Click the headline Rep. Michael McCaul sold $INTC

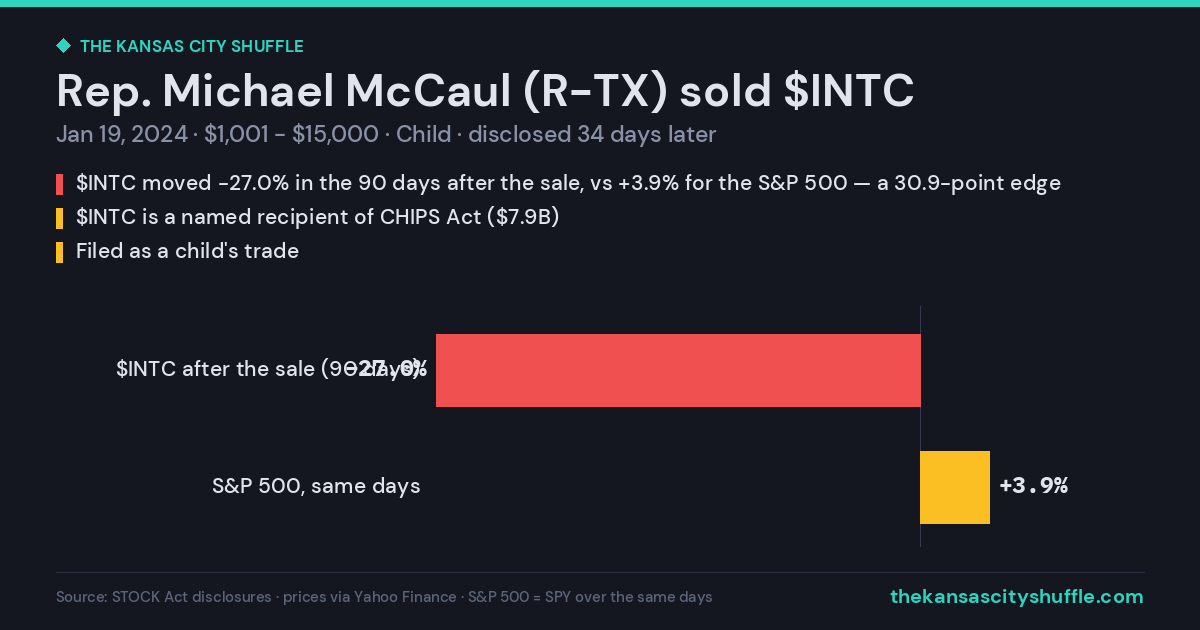[485, 91]
